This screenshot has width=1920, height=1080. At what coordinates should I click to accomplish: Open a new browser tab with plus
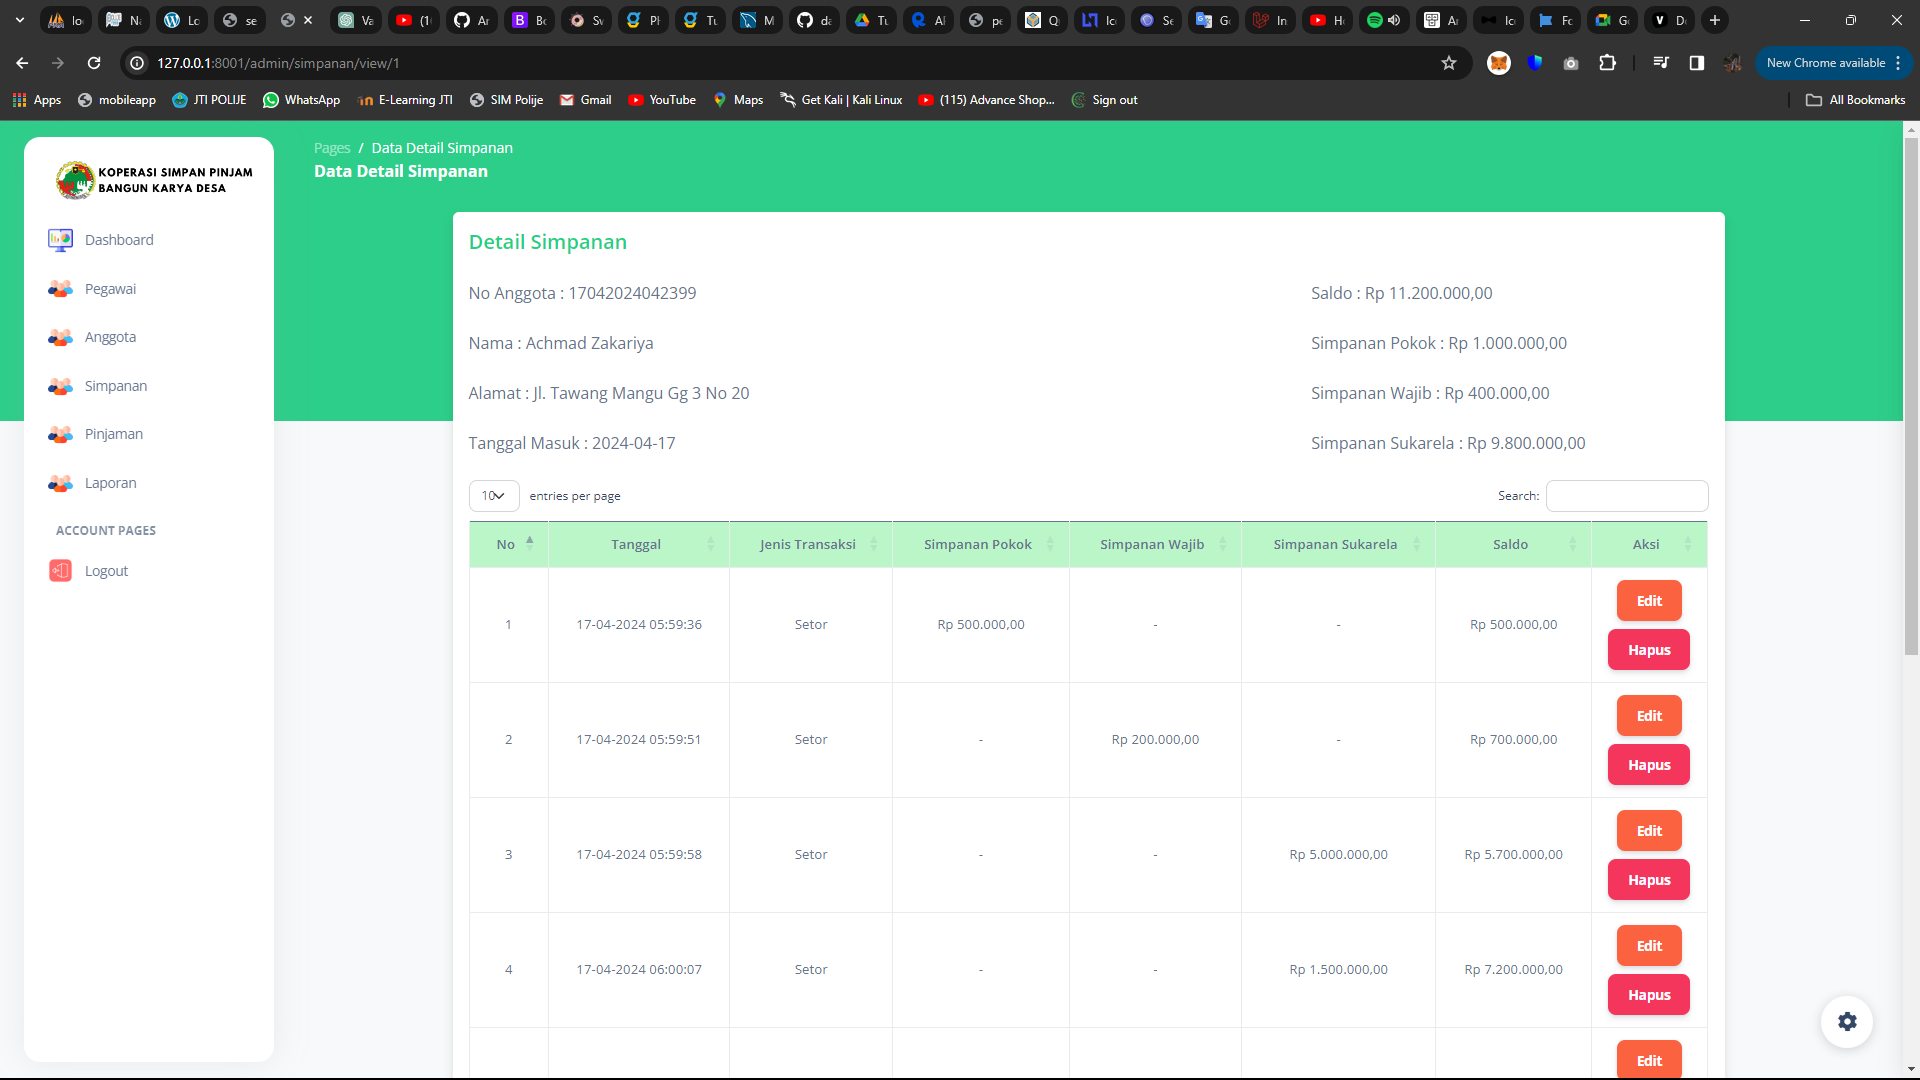pos(1715,20)
